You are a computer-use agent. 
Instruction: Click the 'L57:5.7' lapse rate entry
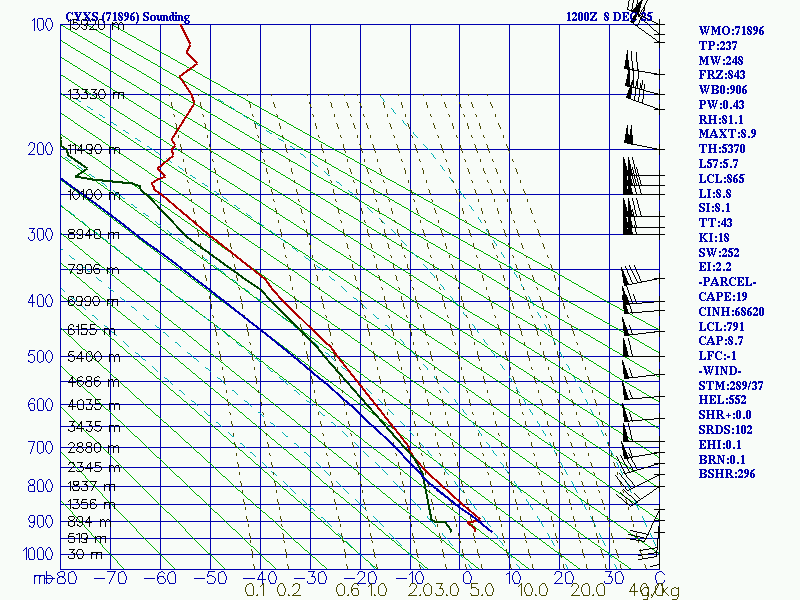718,164
